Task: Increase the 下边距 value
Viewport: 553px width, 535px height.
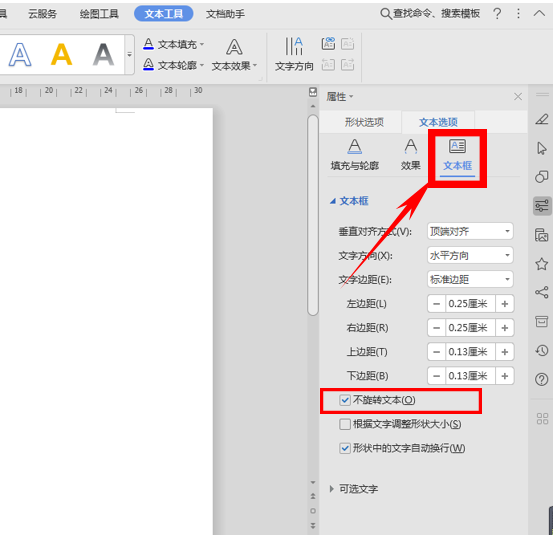Action: [505, 376]
